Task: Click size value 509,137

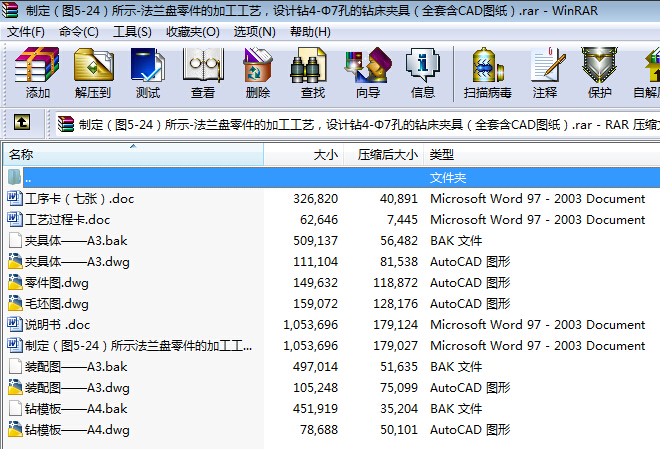Action: [x=316, y=241]
